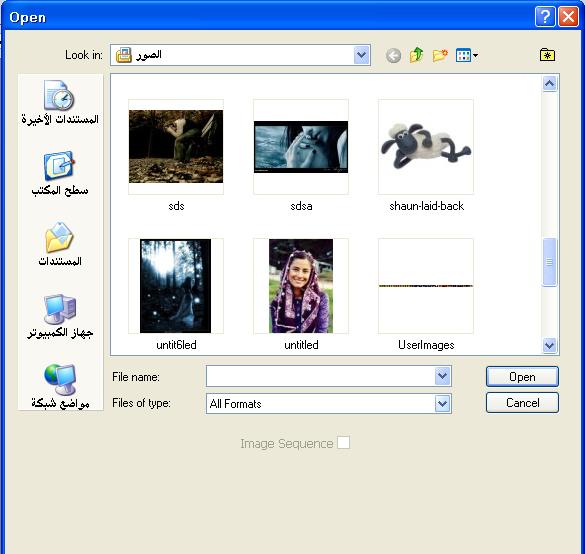Select the untitled portrait thumbnail
This screenshot has height=554, width=585.
pos(301,286)
